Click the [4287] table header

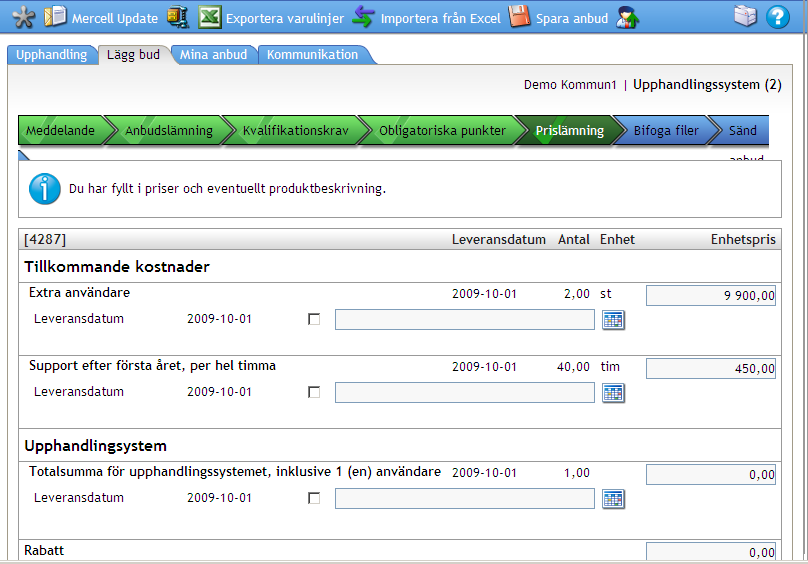click(45, 239)
